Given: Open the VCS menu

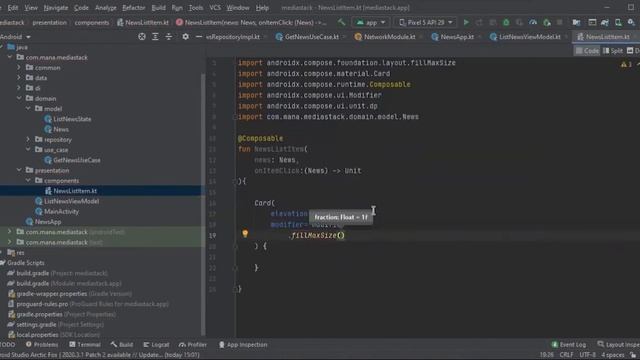Looking at the screenshot, I should [215, 7].
